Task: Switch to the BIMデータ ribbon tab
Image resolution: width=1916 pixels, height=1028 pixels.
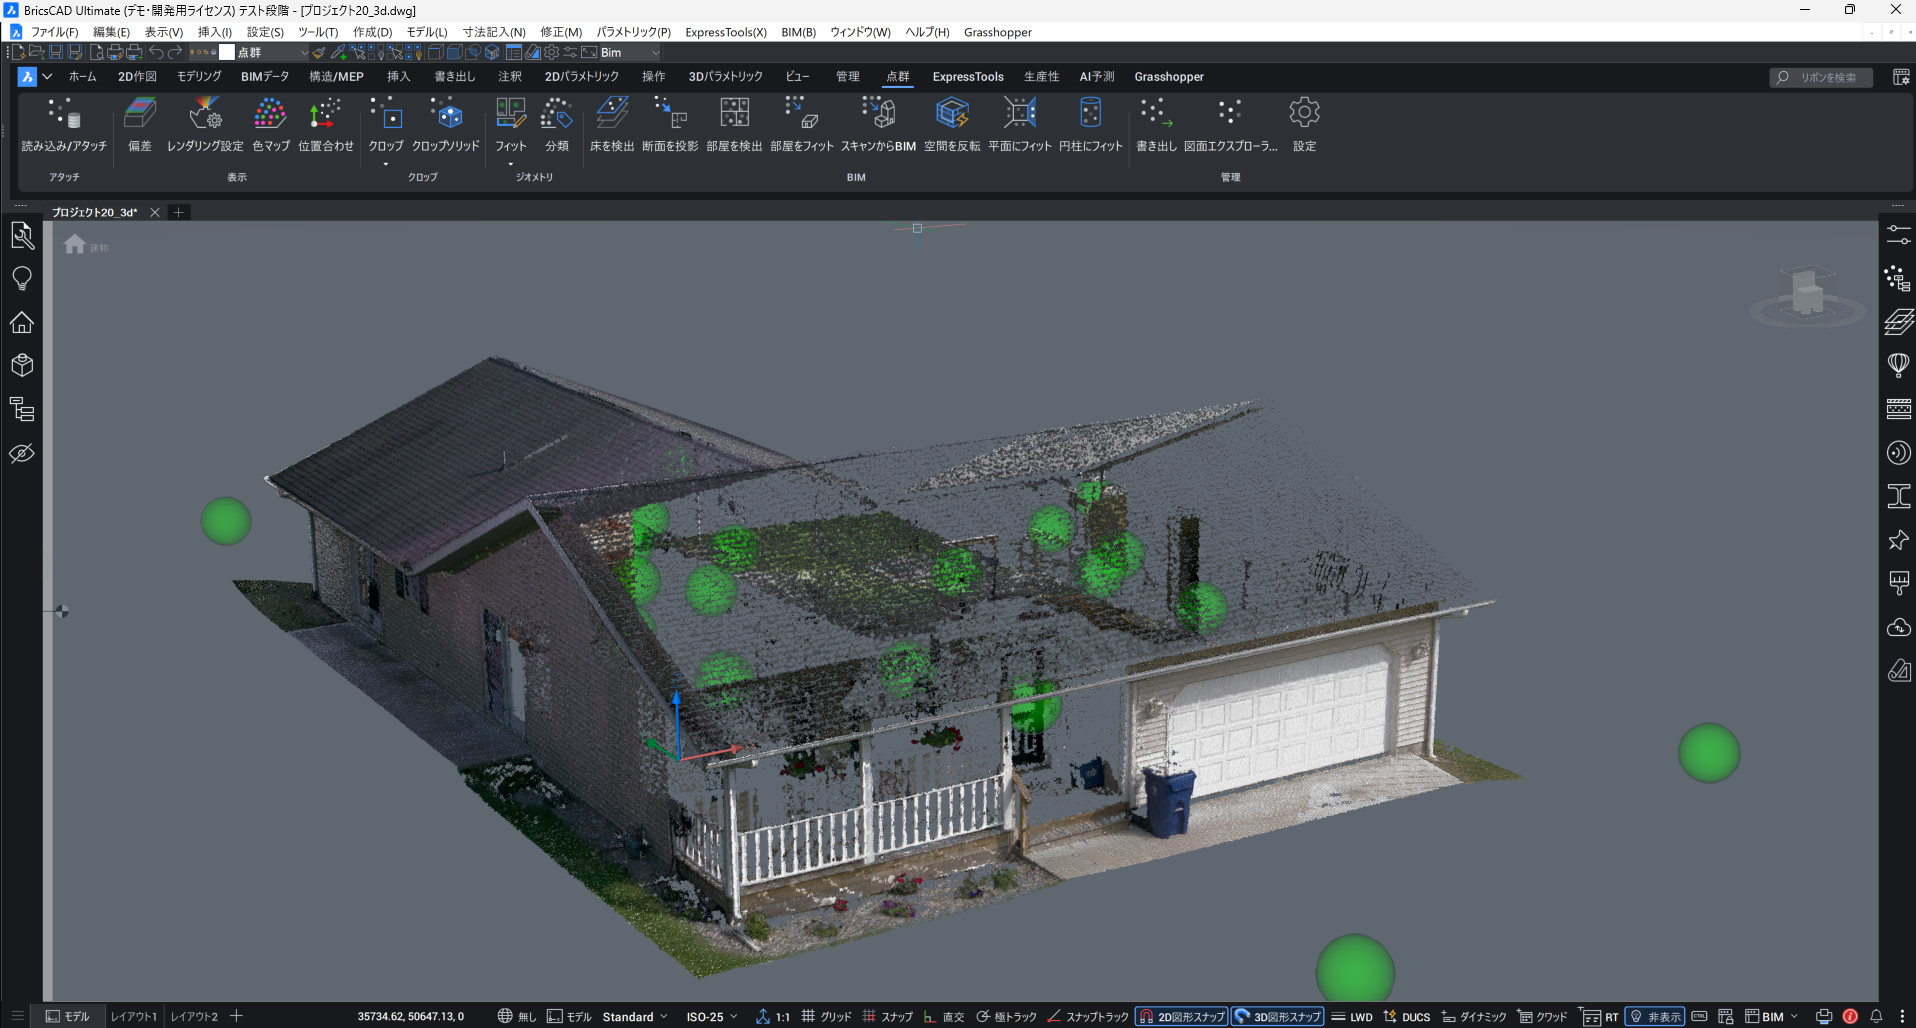Action: [265, 77]
